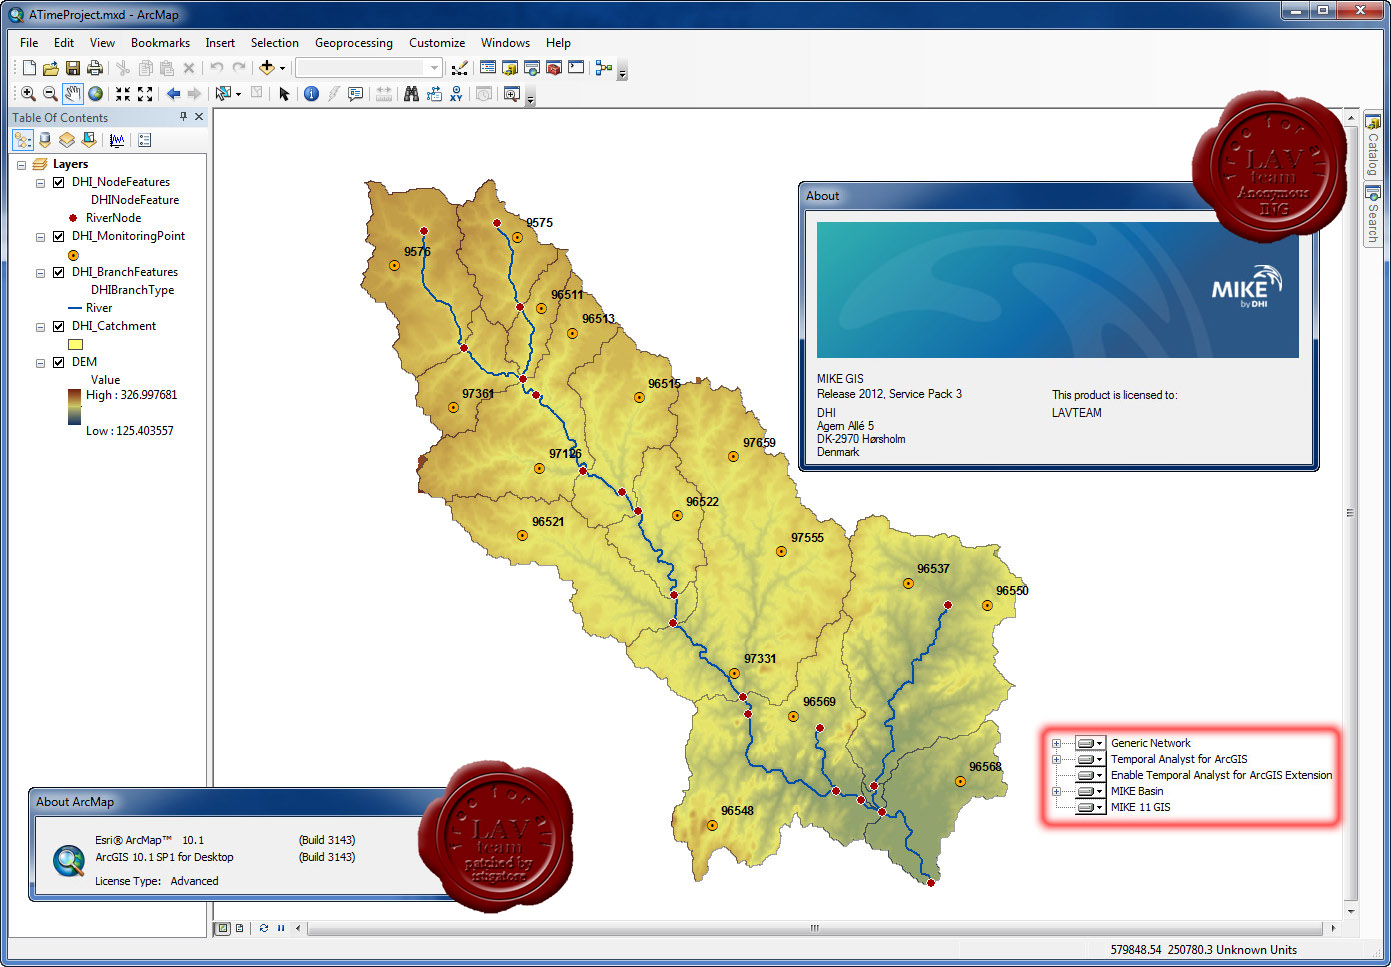Launch ModelBuilder window
Image resolution: width=1391 pixels, height=967 pixels.
pos(603,68)
